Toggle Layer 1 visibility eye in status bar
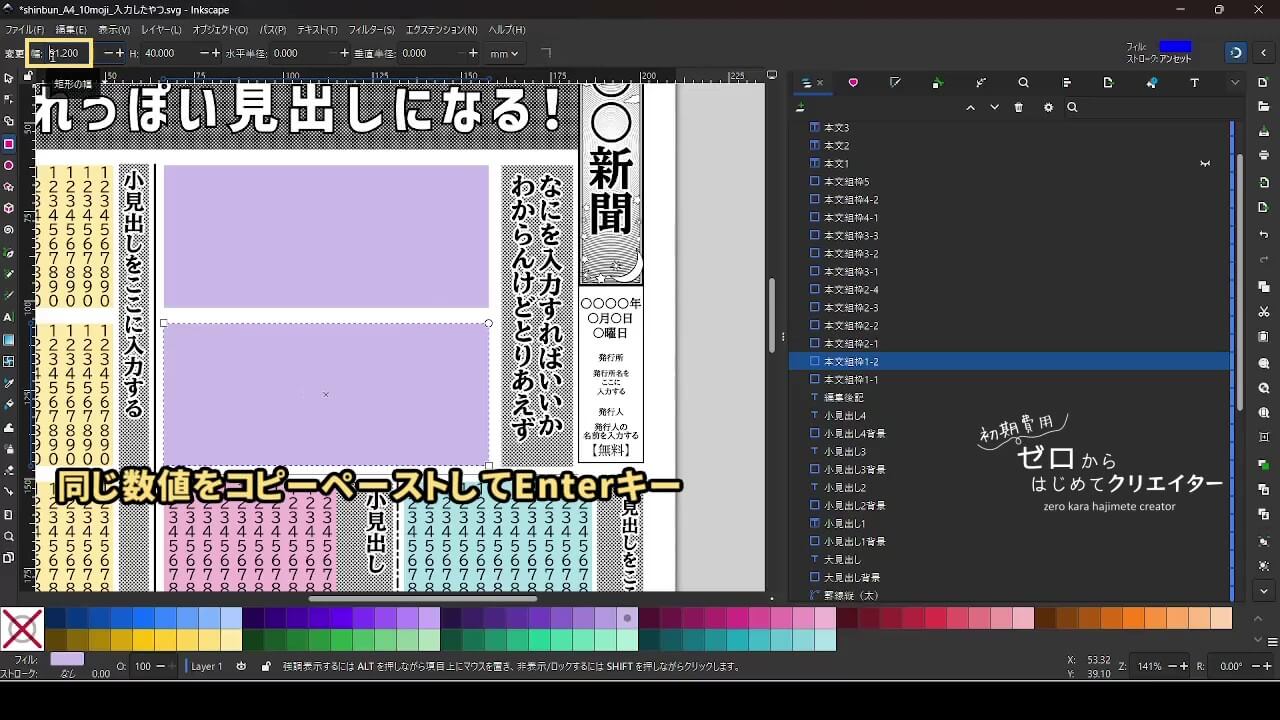This screenshot has height=720, width=1280. pyautogui.click(x=241, y=666)
